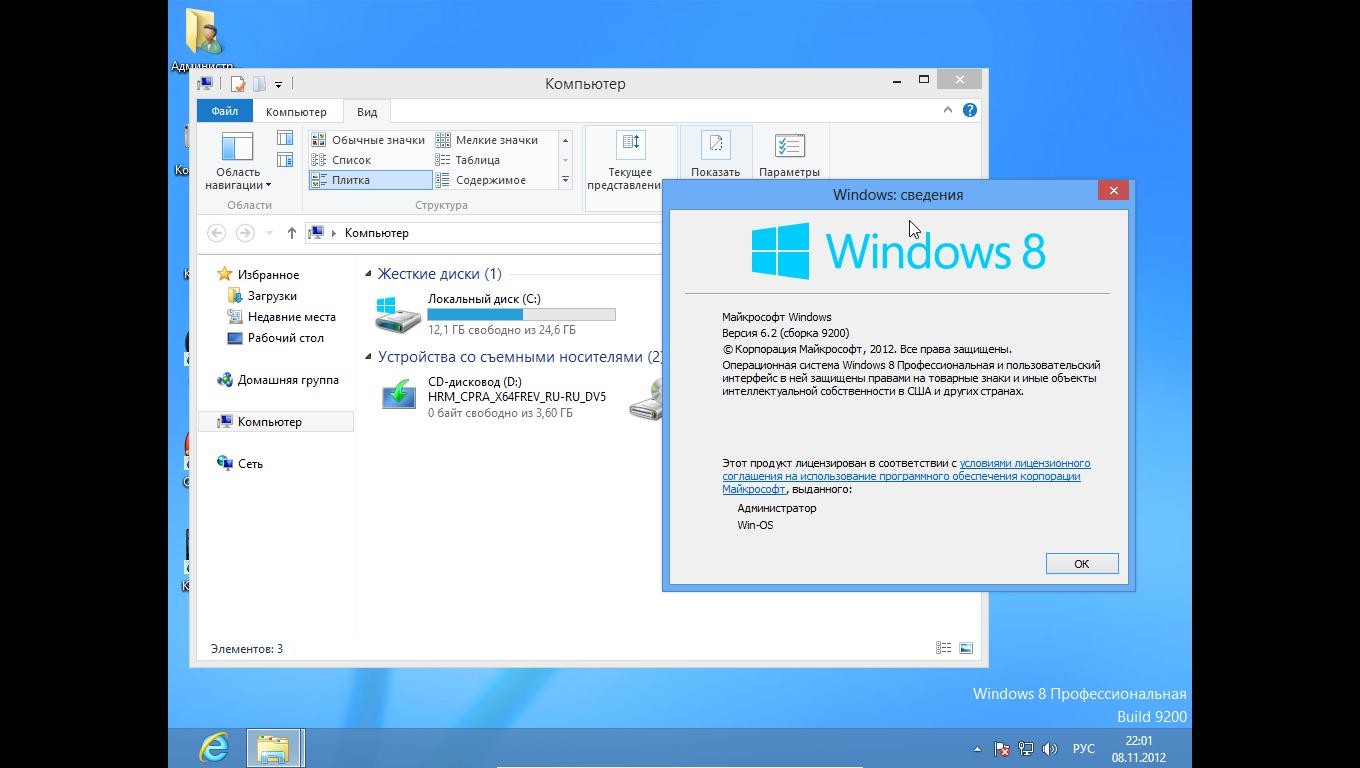Select Загрузки in the navigation tree
The width and height of the screenshot is (1360, 768).
(x=272, y=296)
